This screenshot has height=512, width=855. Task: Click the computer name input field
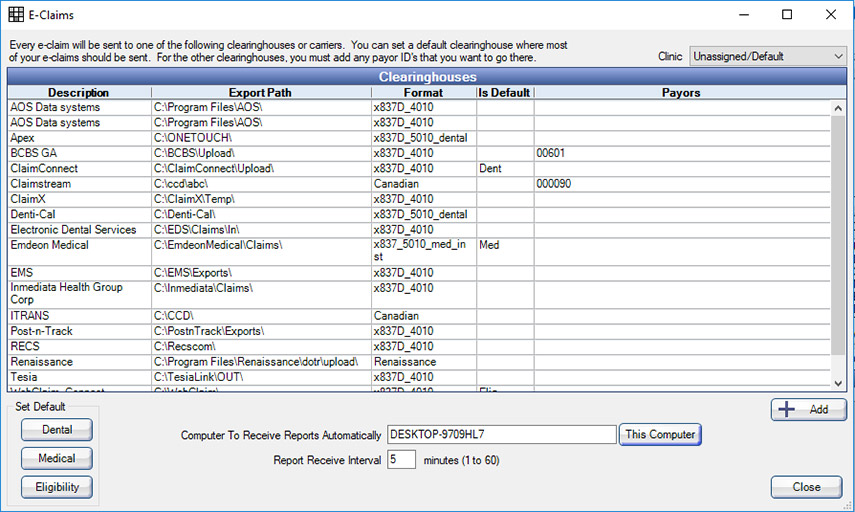[502, 435]
